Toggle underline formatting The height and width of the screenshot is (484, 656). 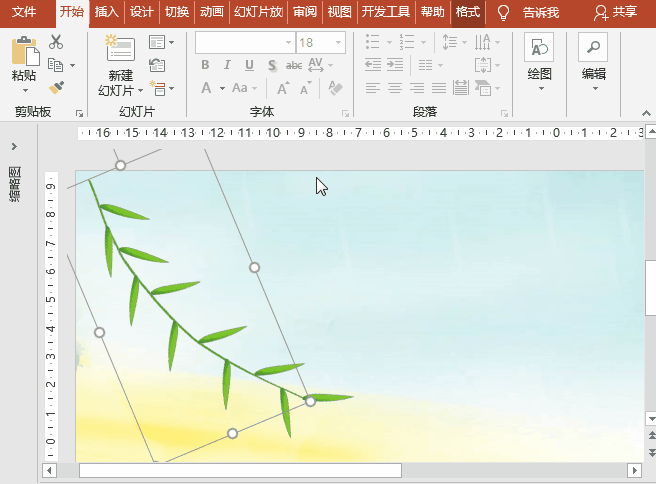pos(249,65)
